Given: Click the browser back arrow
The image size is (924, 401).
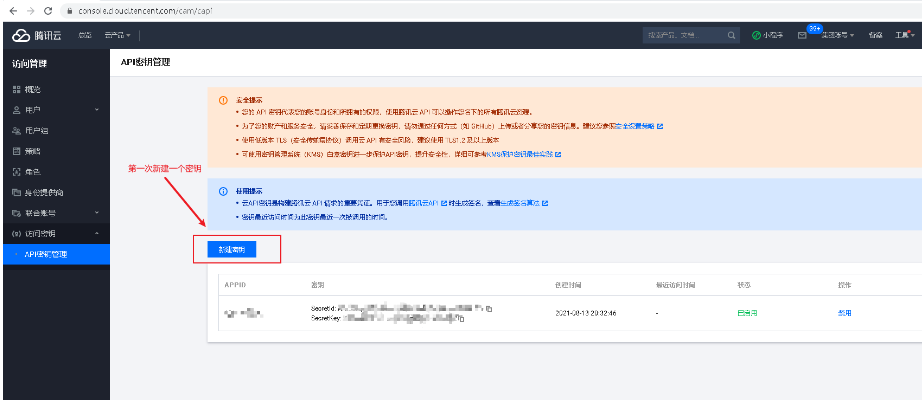Looking at the screenshot, I should click(12, 11).
